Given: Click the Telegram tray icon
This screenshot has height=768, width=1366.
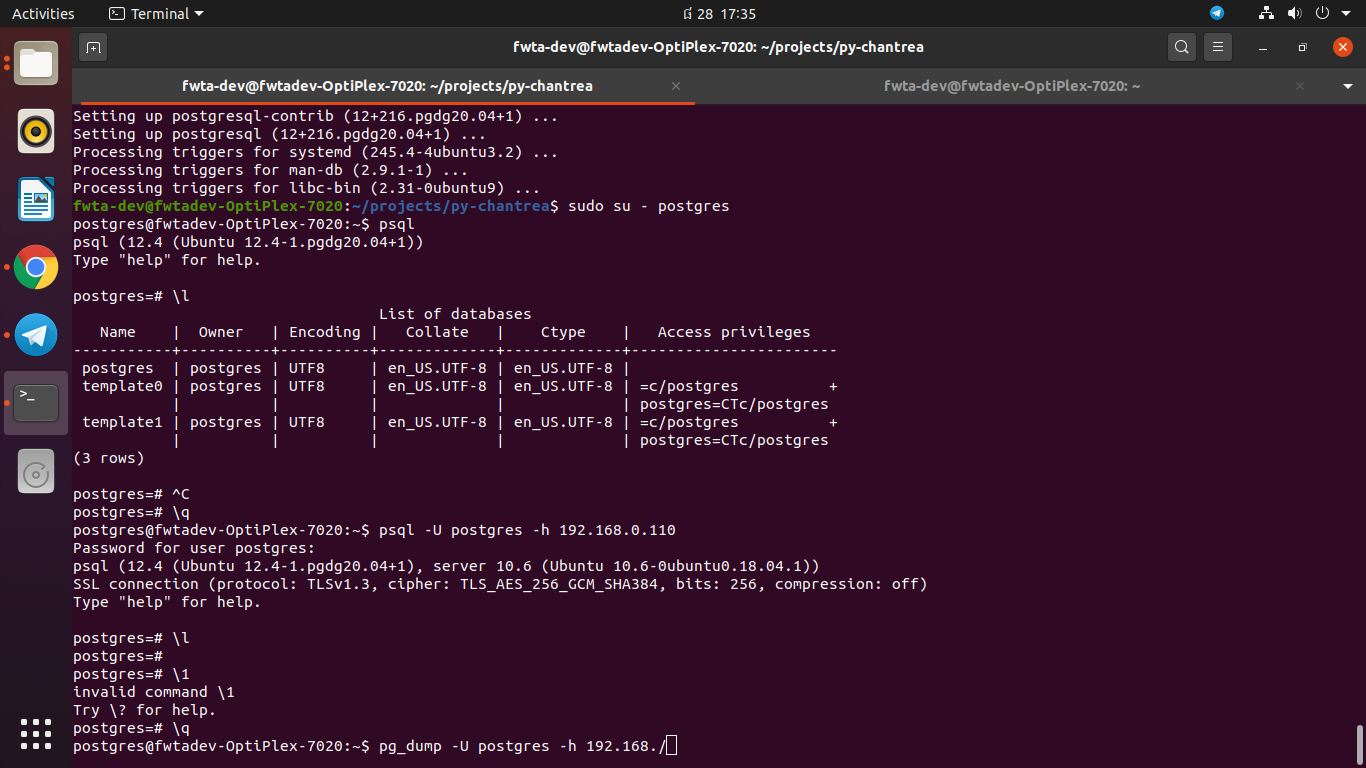Looking at the screenshot, I should [1217, 14].
